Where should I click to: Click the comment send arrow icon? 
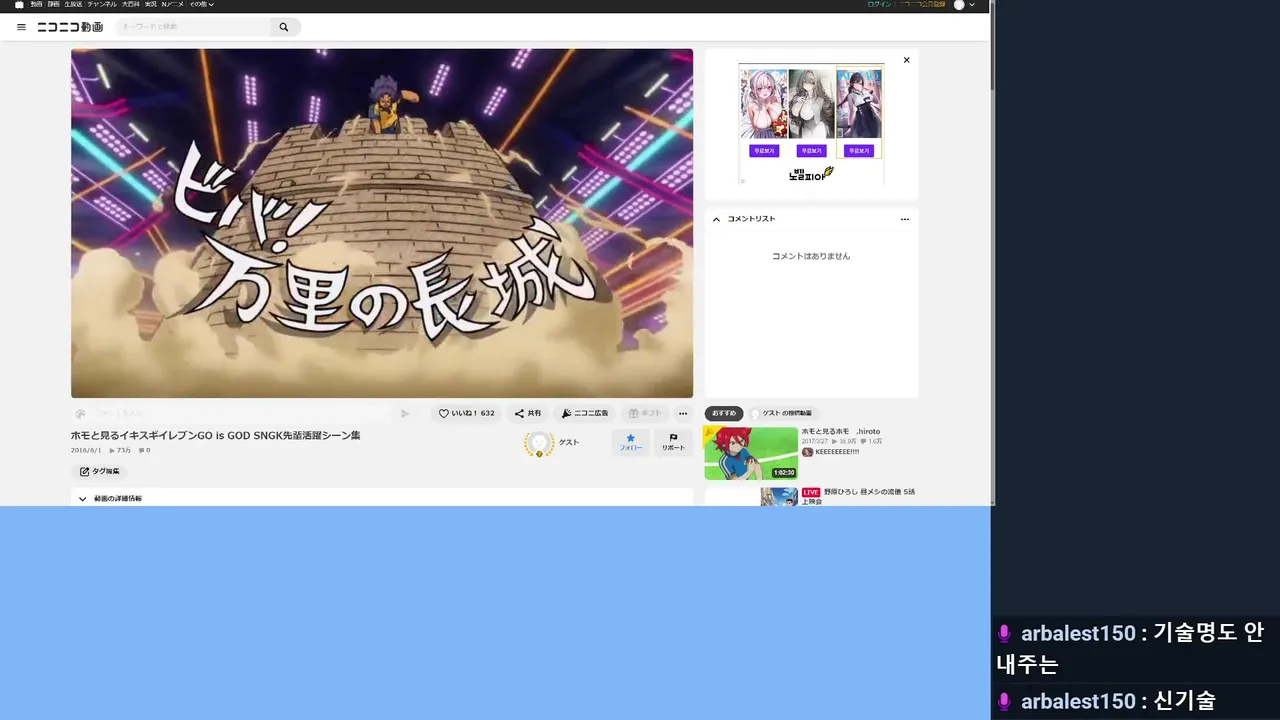click(x=405, y=413)
